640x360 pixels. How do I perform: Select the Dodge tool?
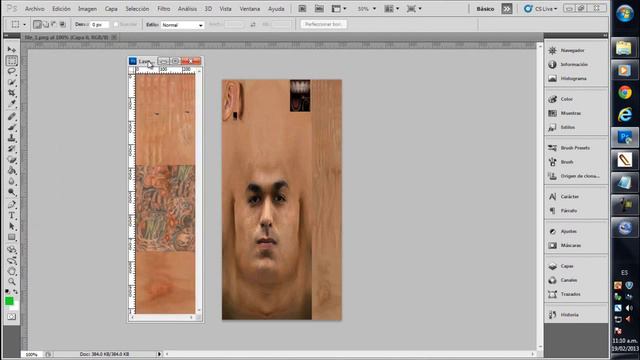coord(11,192)
